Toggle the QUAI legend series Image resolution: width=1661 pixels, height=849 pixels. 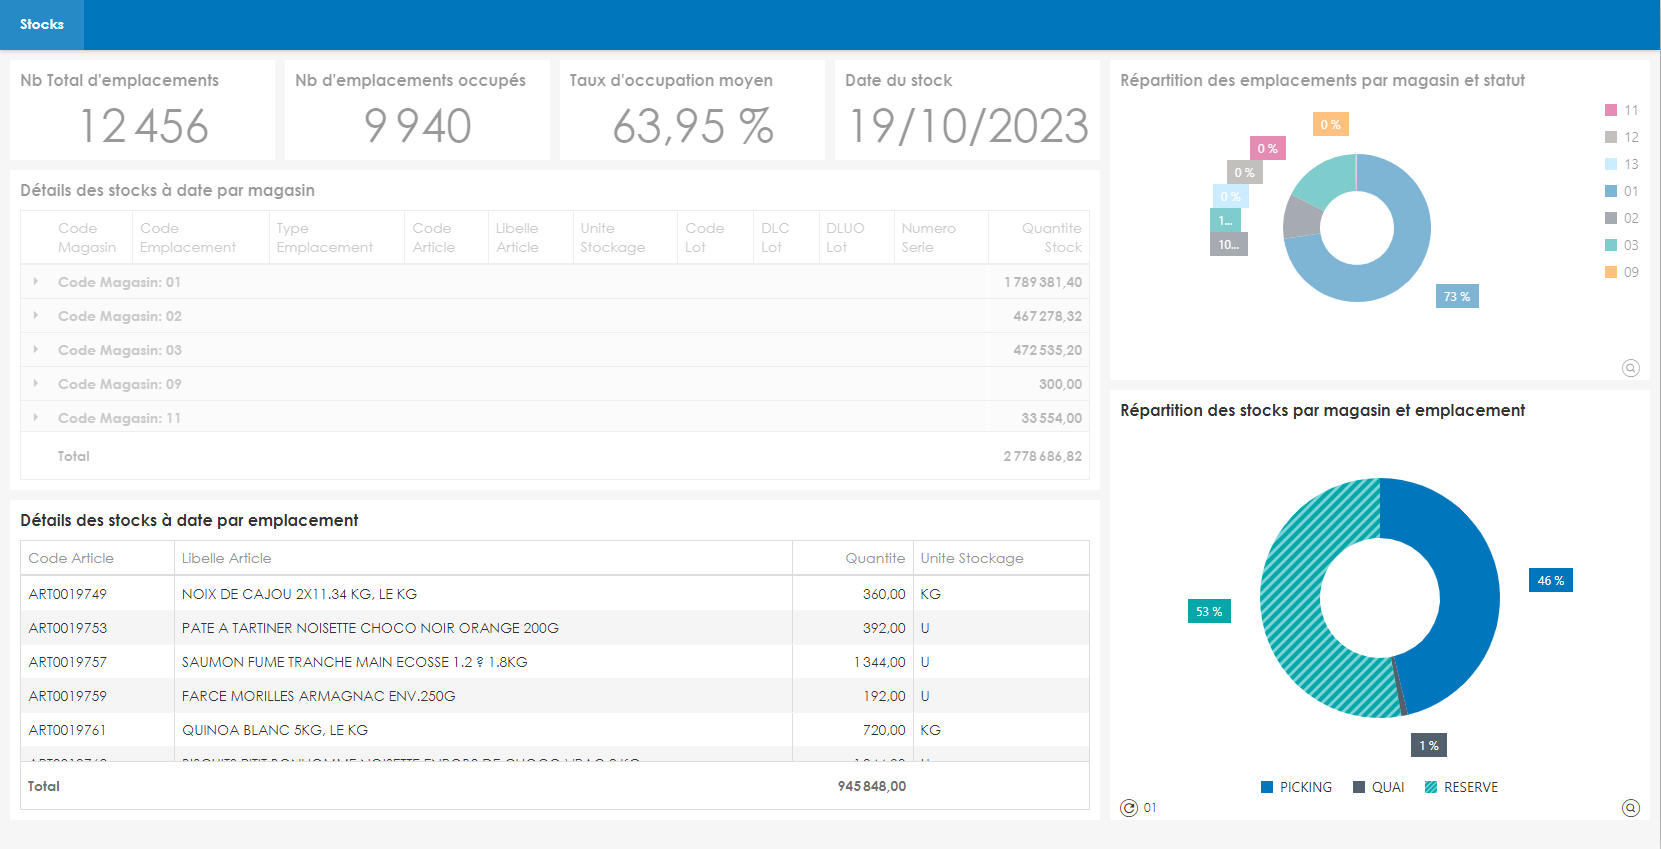1378,787
